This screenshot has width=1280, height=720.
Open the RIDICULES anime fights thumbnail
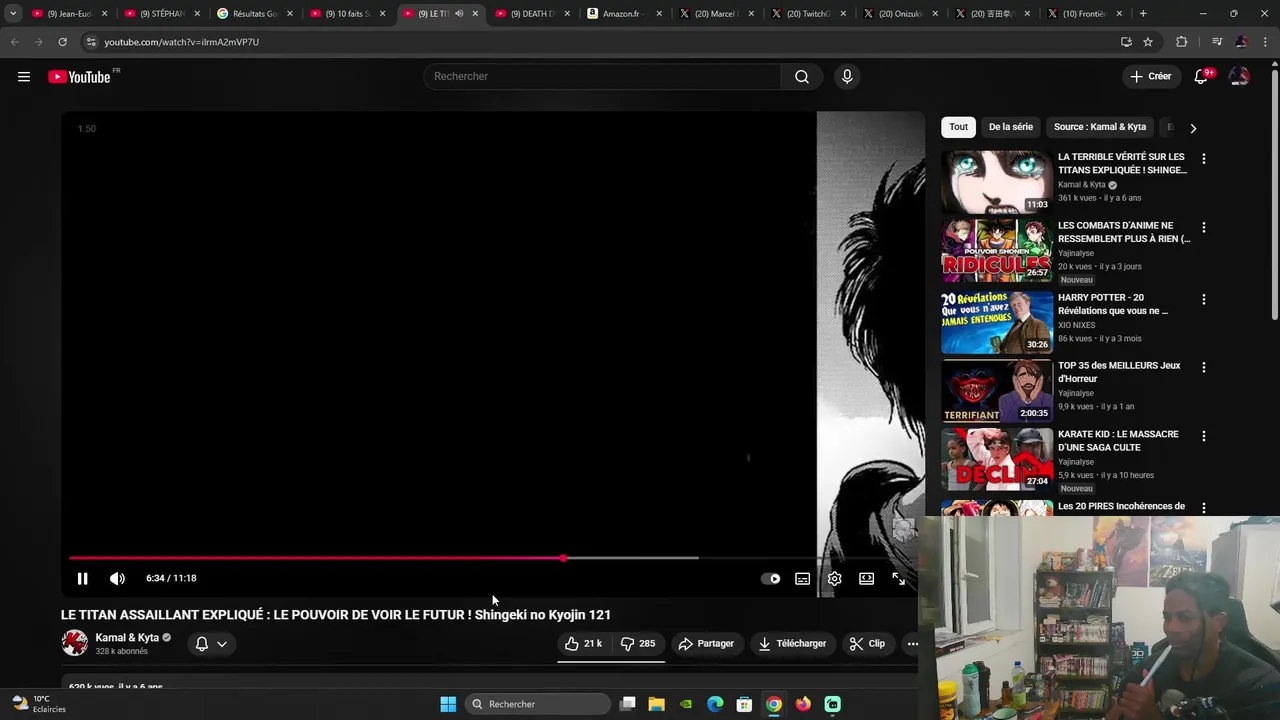click(996, 251)
